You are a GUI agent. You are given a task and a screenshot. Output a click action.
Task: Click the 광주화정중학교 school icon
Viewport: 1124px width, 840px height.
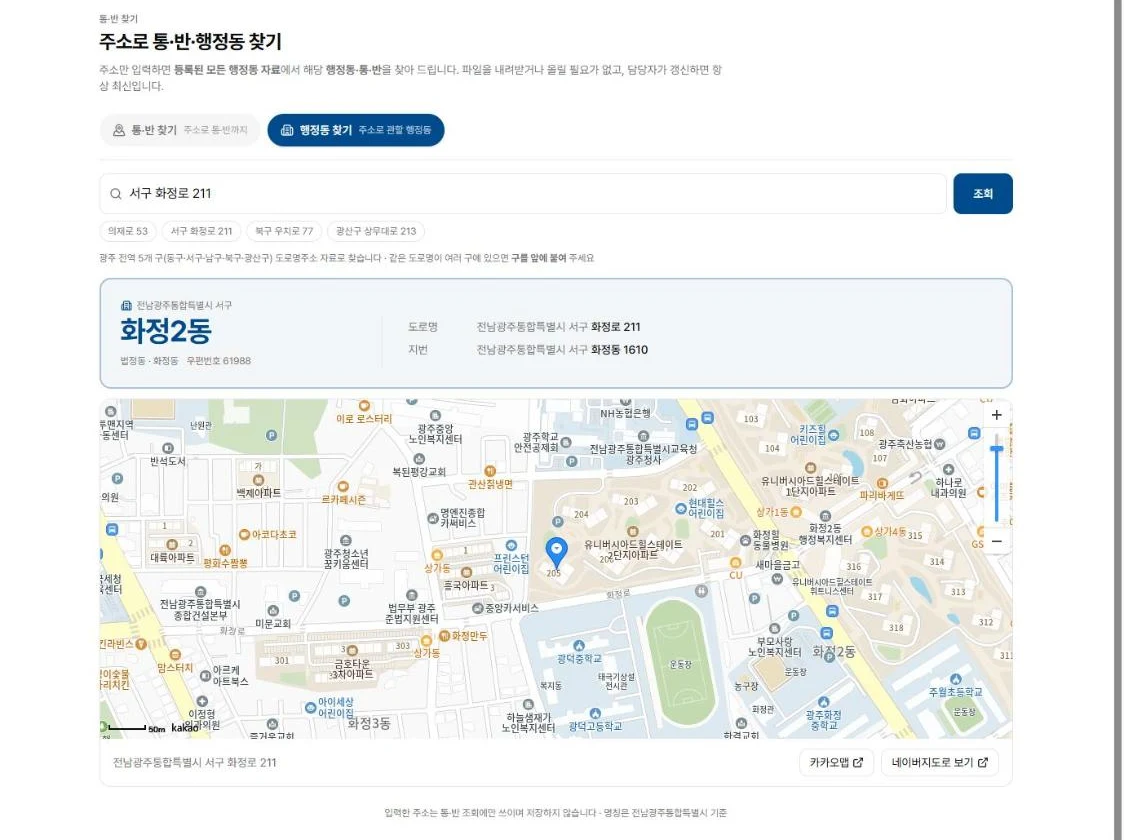coord(824,702)
